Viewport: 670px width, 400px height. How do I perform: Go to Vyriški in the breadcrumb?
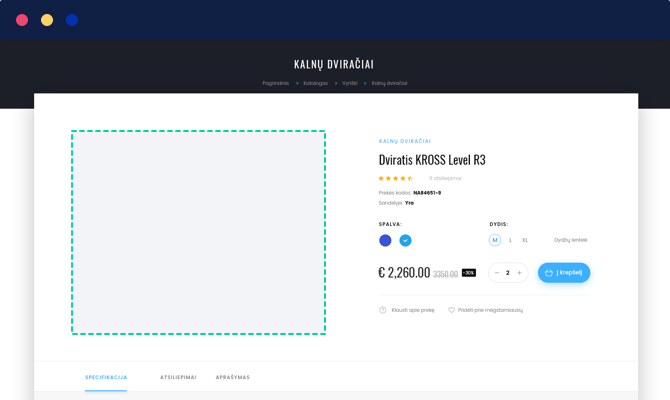350,83
